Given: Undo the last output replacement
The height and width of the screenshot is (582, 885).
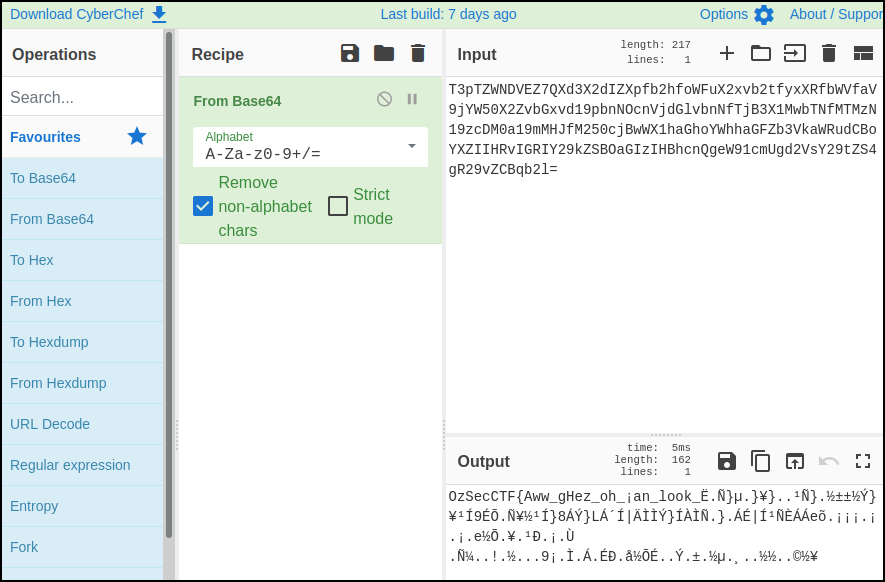Looking at the screenshot, I should pyautogui.click(x=829, y=461).
